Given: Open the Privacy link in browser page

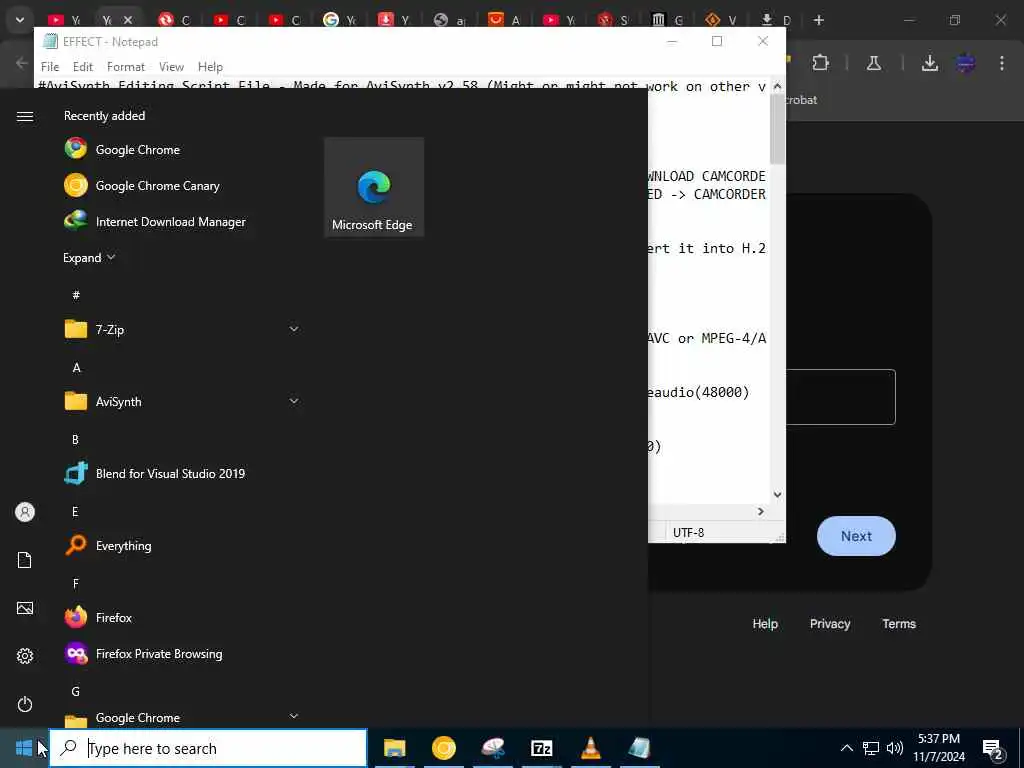Looking at the screenshot, I should point(830,624).
